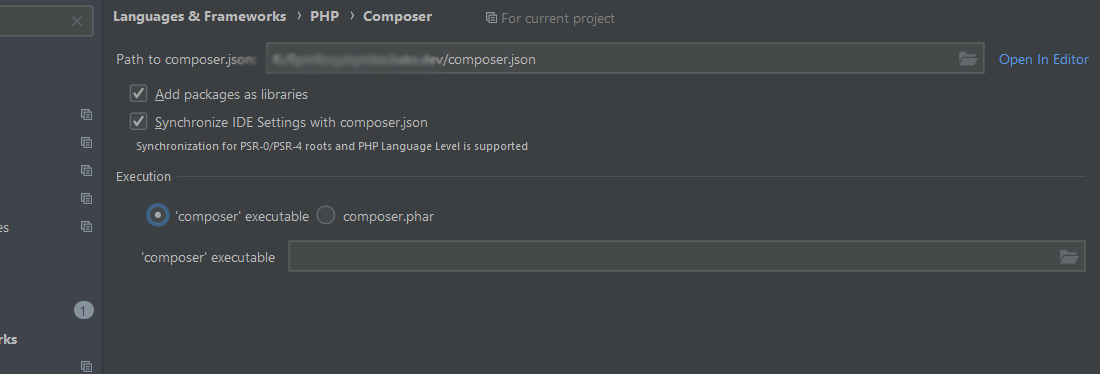The height and width of the screenshot is (374, 1100).
Task: Click the notification badge showing 1
Action: (83, 310)
